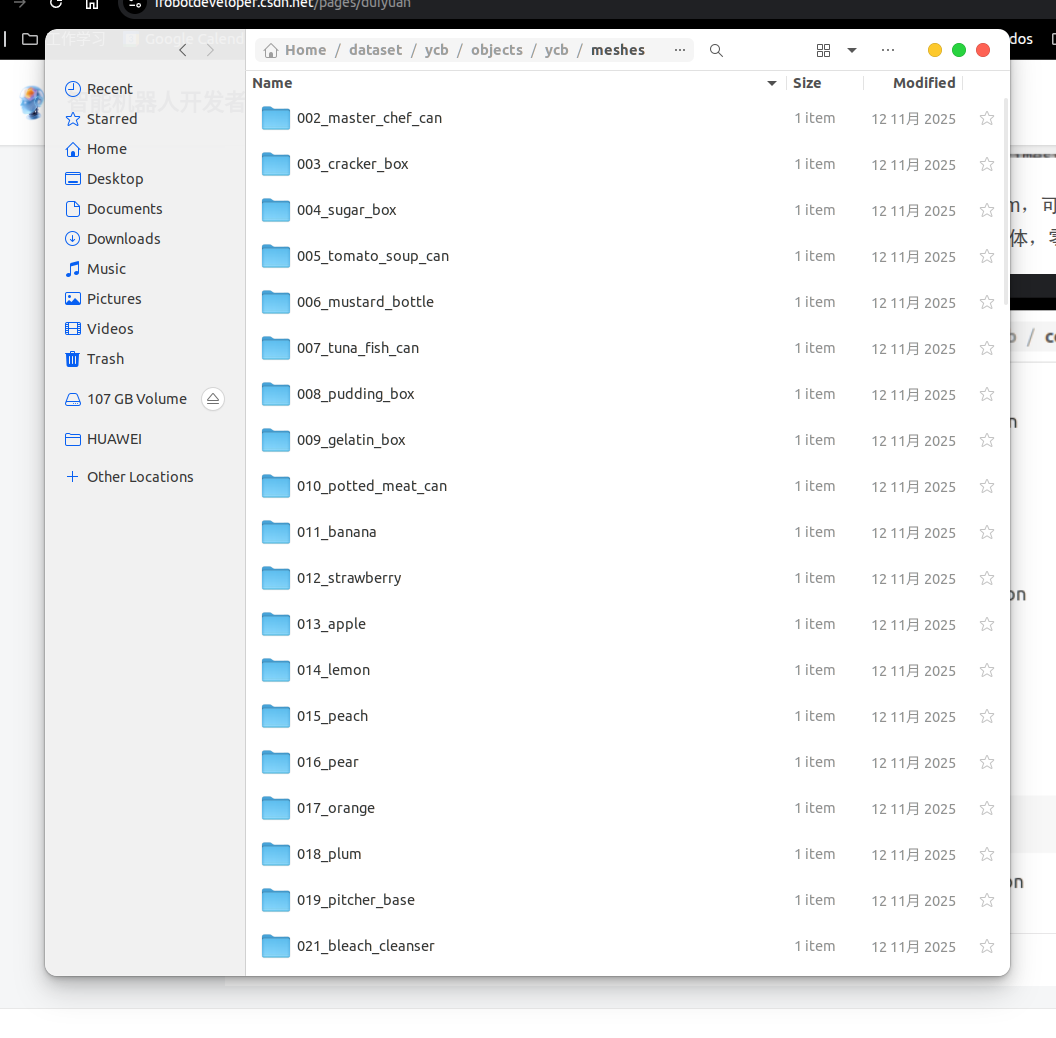The width and height of the screenshot is (1056, 1038).
Task: Sort by Name column header arrow
Action: tap(772, 84)
